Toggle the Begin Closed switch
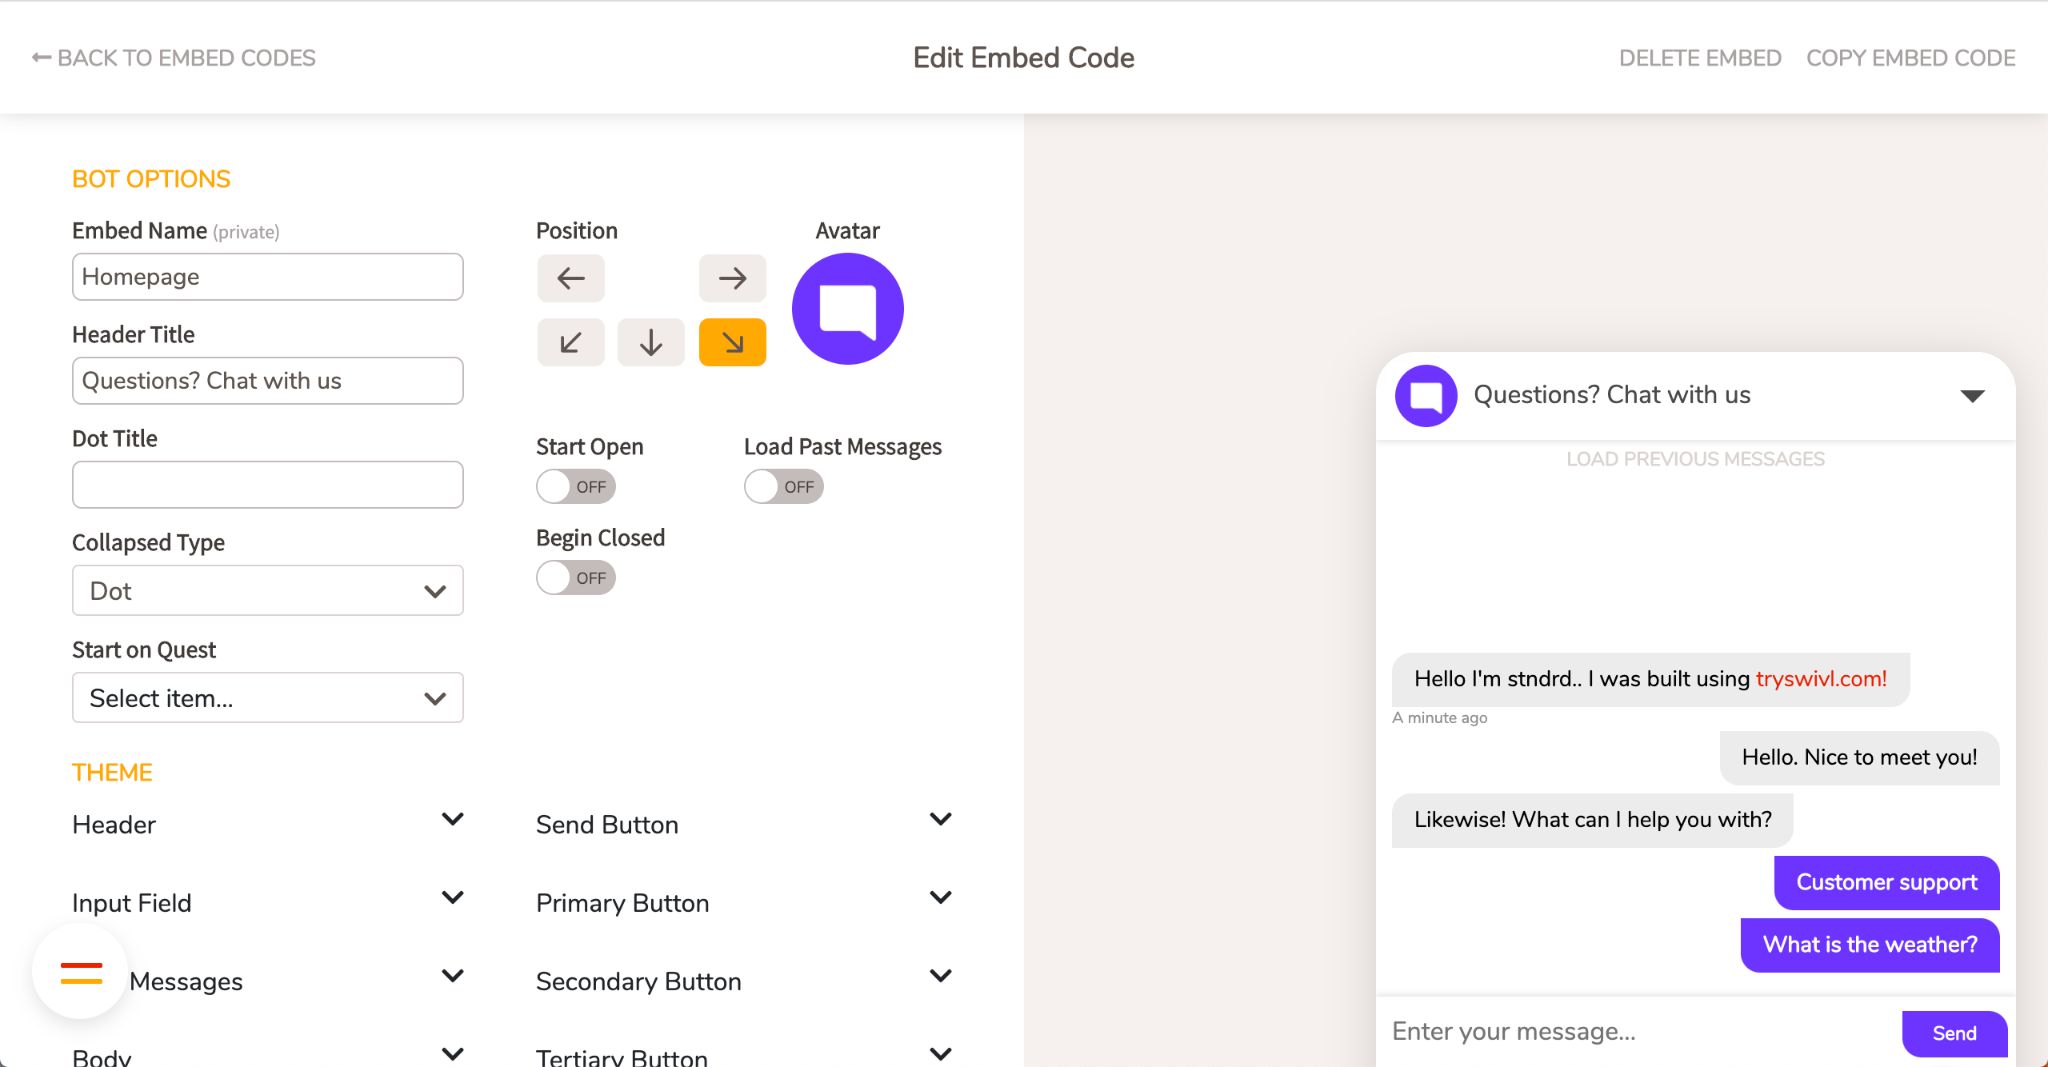The image size is (2048, 1067). [575, 578]
